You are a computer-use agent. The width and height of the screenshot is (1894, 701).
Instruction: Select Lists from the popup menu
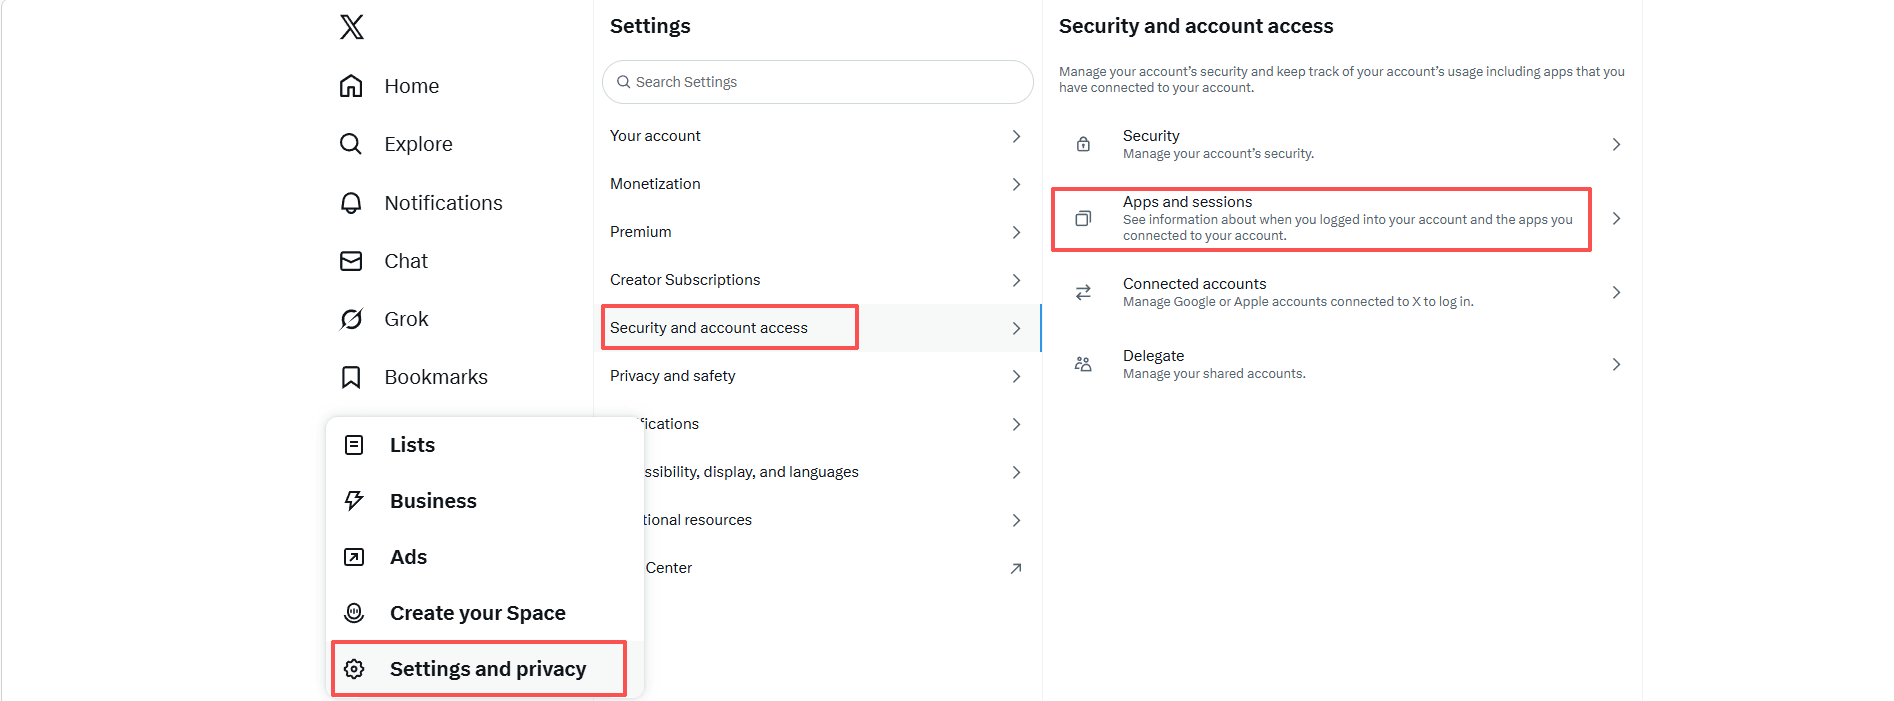coord(412,445)
